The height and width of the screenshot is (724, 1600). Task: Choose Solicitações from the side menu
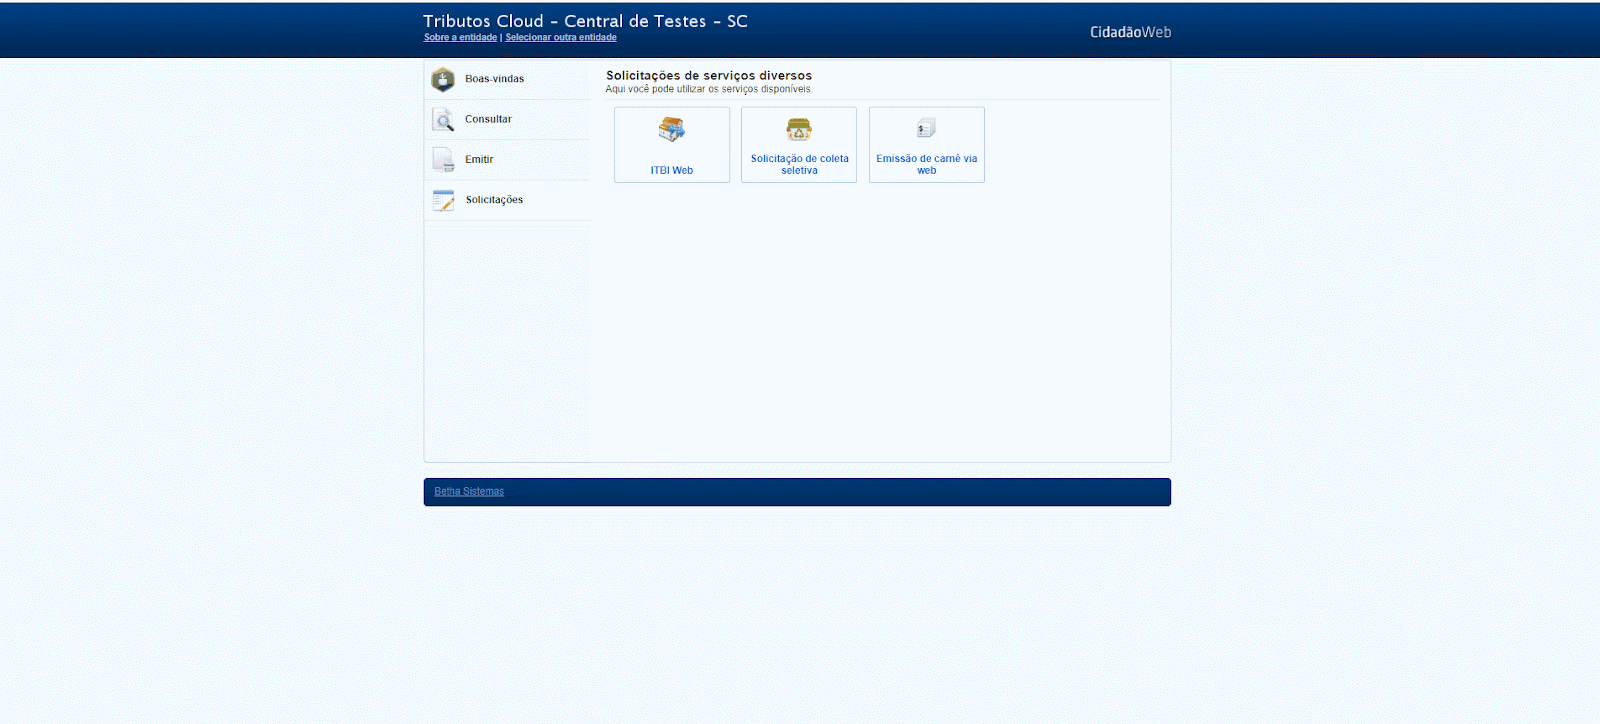(494, 200)
